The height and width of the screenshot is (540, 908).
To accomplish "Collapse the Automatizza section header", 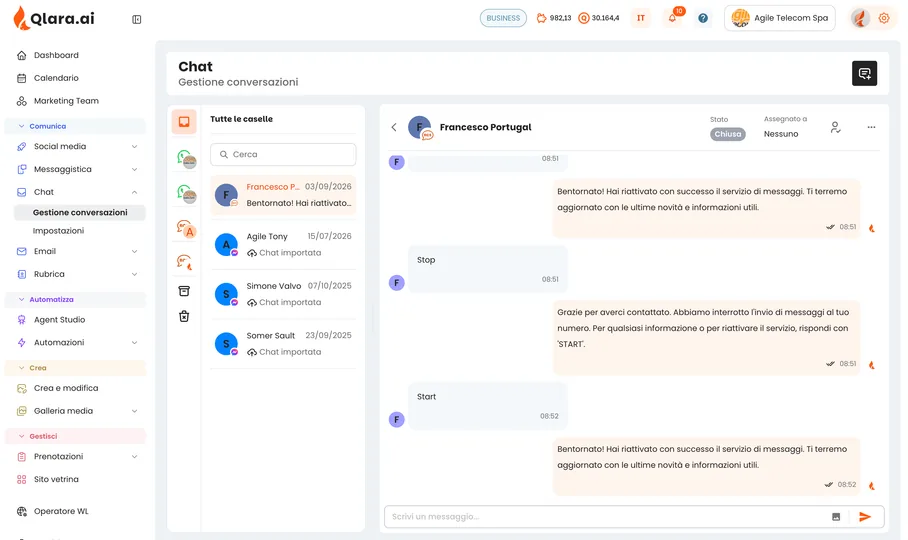I will [75, 299].
